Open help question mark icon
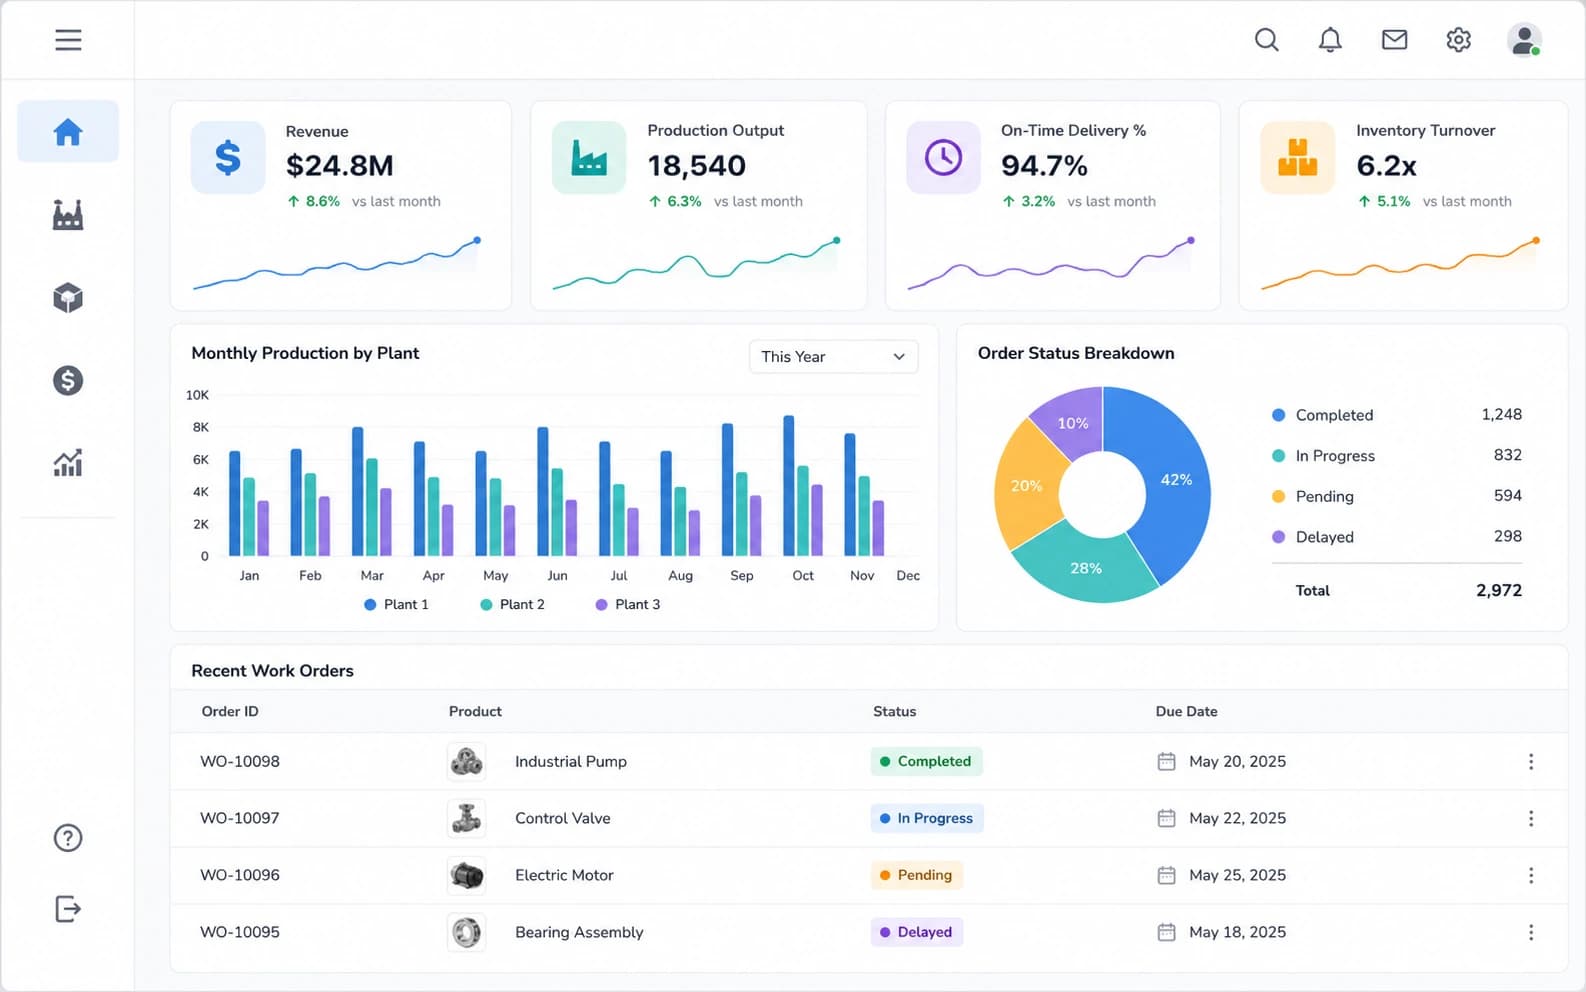This screenshot has width=1586, height=992. tap(68, 838)
